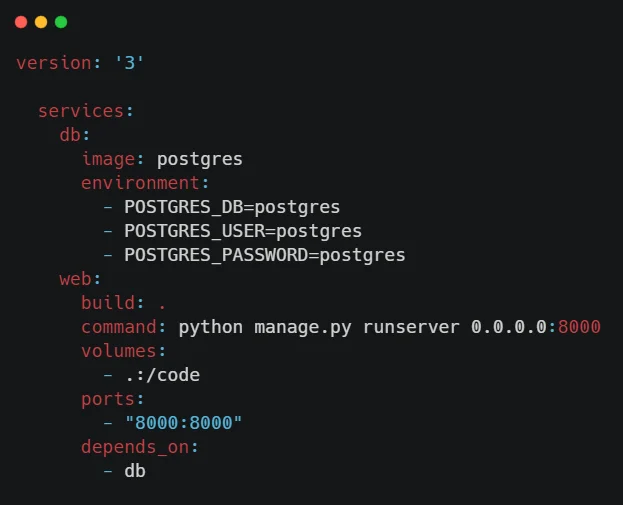Click the '3' version value
623x505 pixels.
pyautogui.click(x=130, y=63)
